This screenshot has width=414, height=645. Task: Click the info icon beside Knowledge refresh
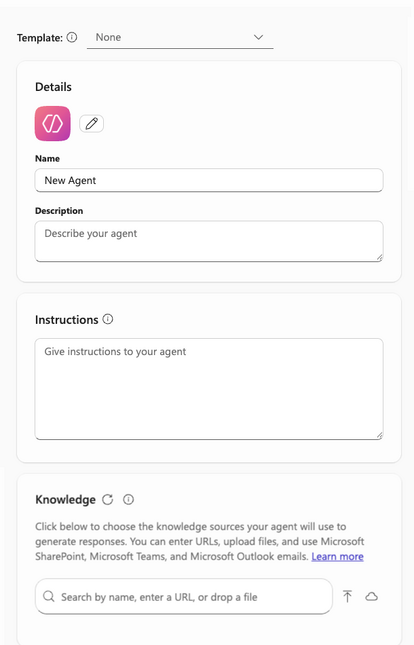coord(128,499)
